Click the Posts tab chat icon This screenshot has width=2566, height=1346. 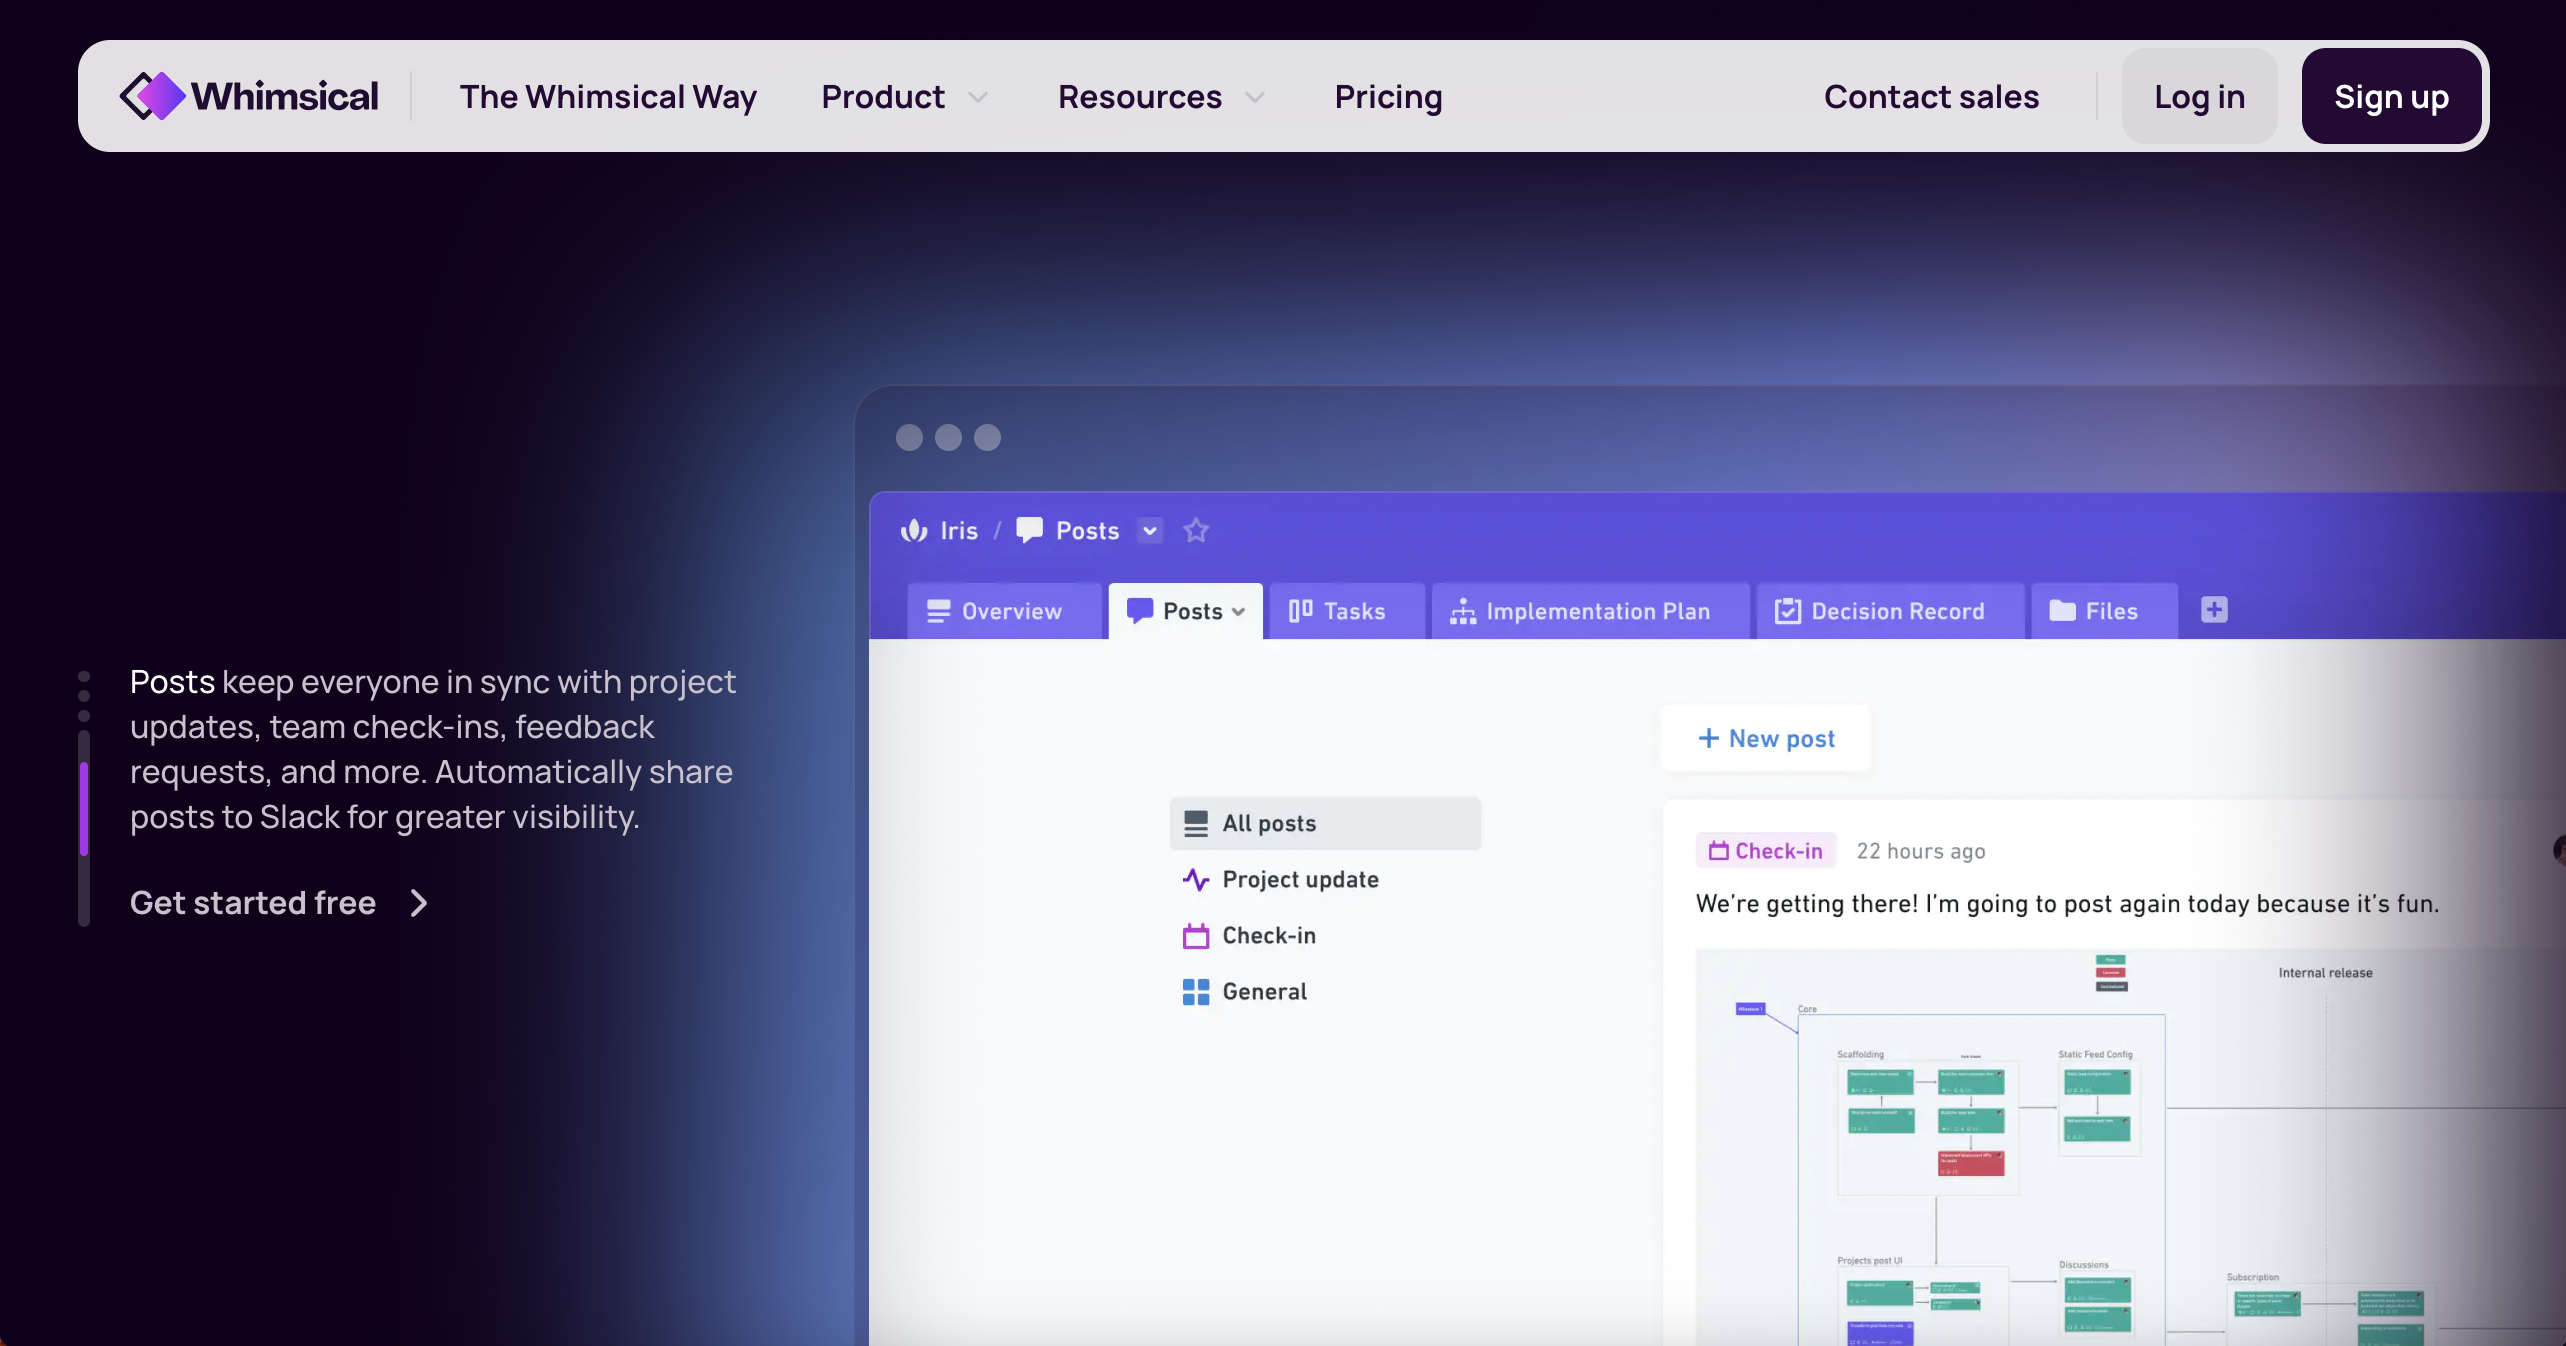coord(1140,611)
